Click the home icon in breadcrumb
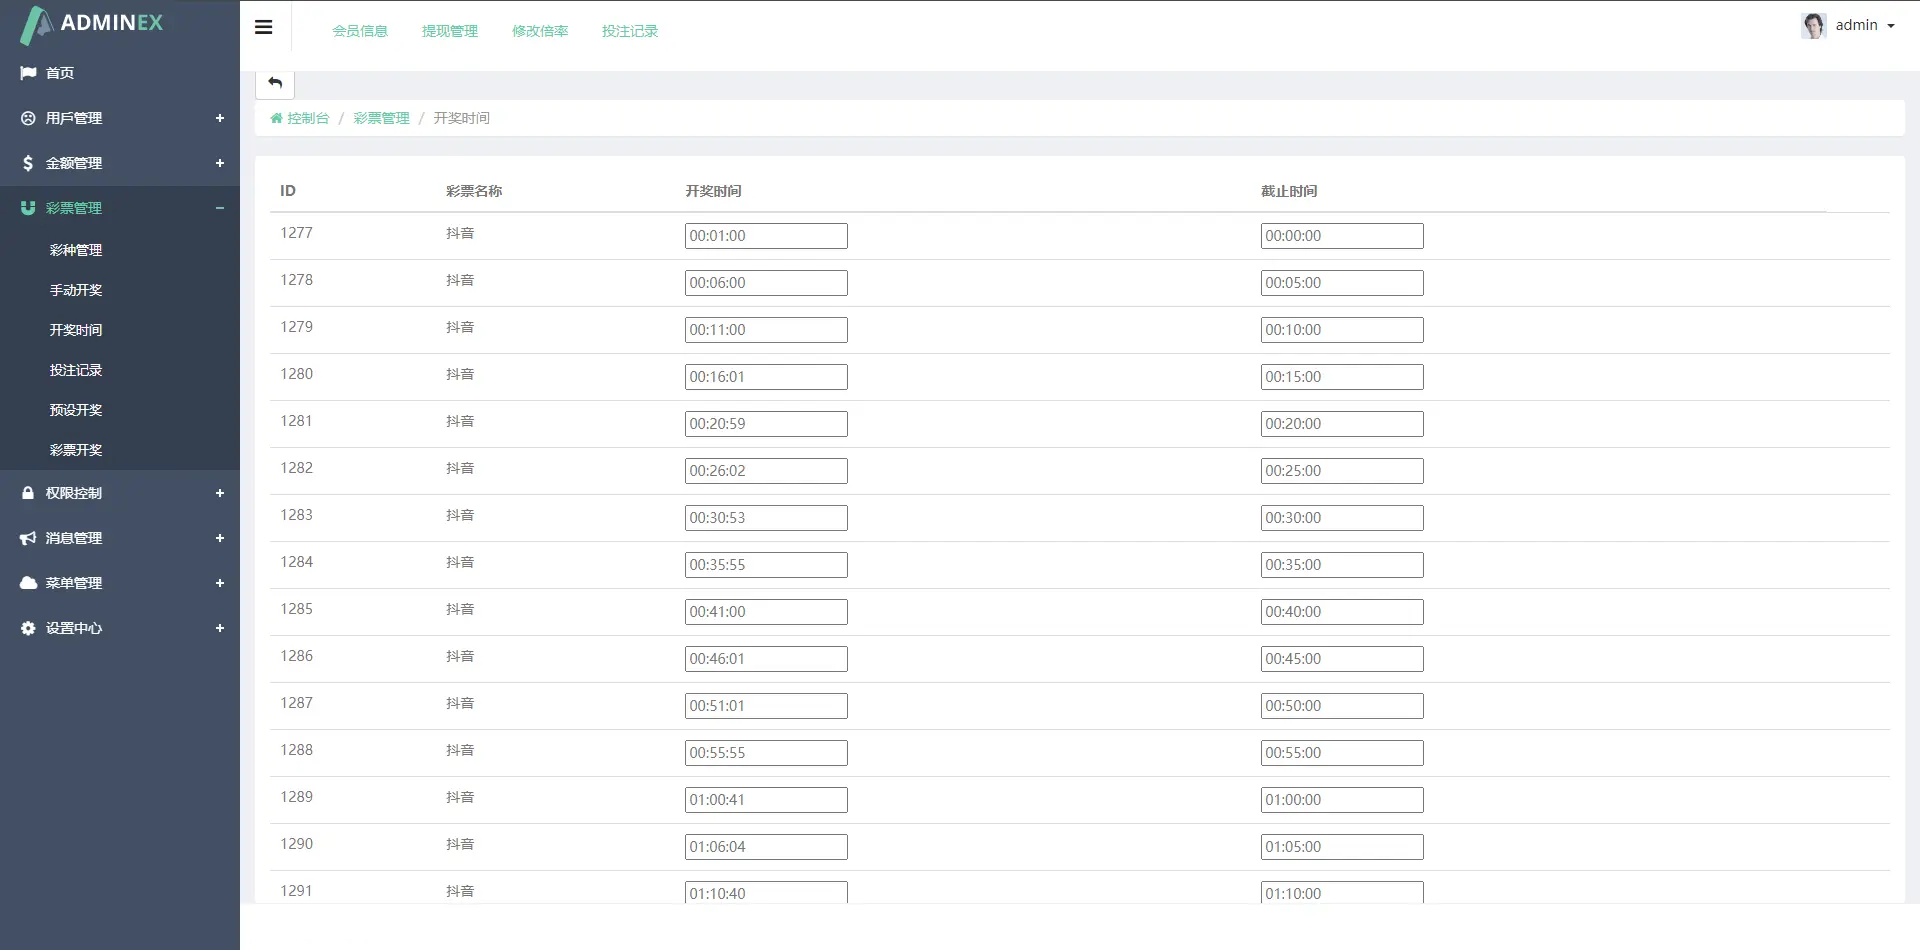This screenshot has width=1920, height=950. pos(276,118)
